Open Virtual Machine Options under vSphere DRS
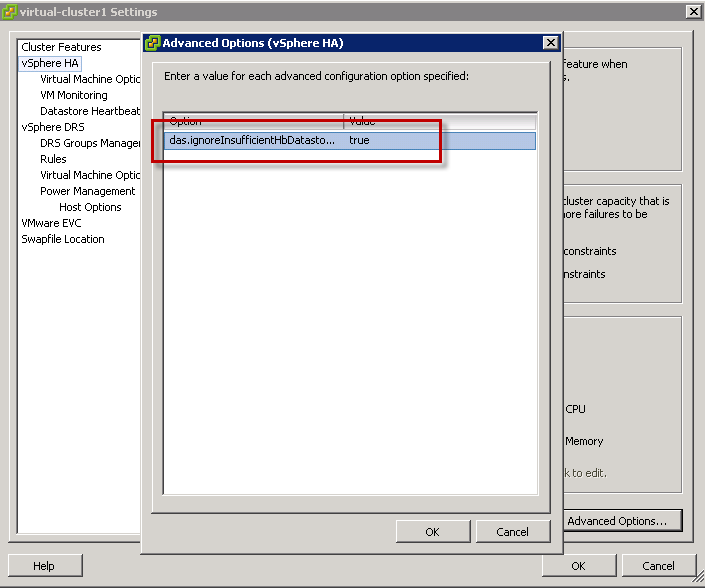This screenshot has height=588, width=705. [x=90, y=175]
